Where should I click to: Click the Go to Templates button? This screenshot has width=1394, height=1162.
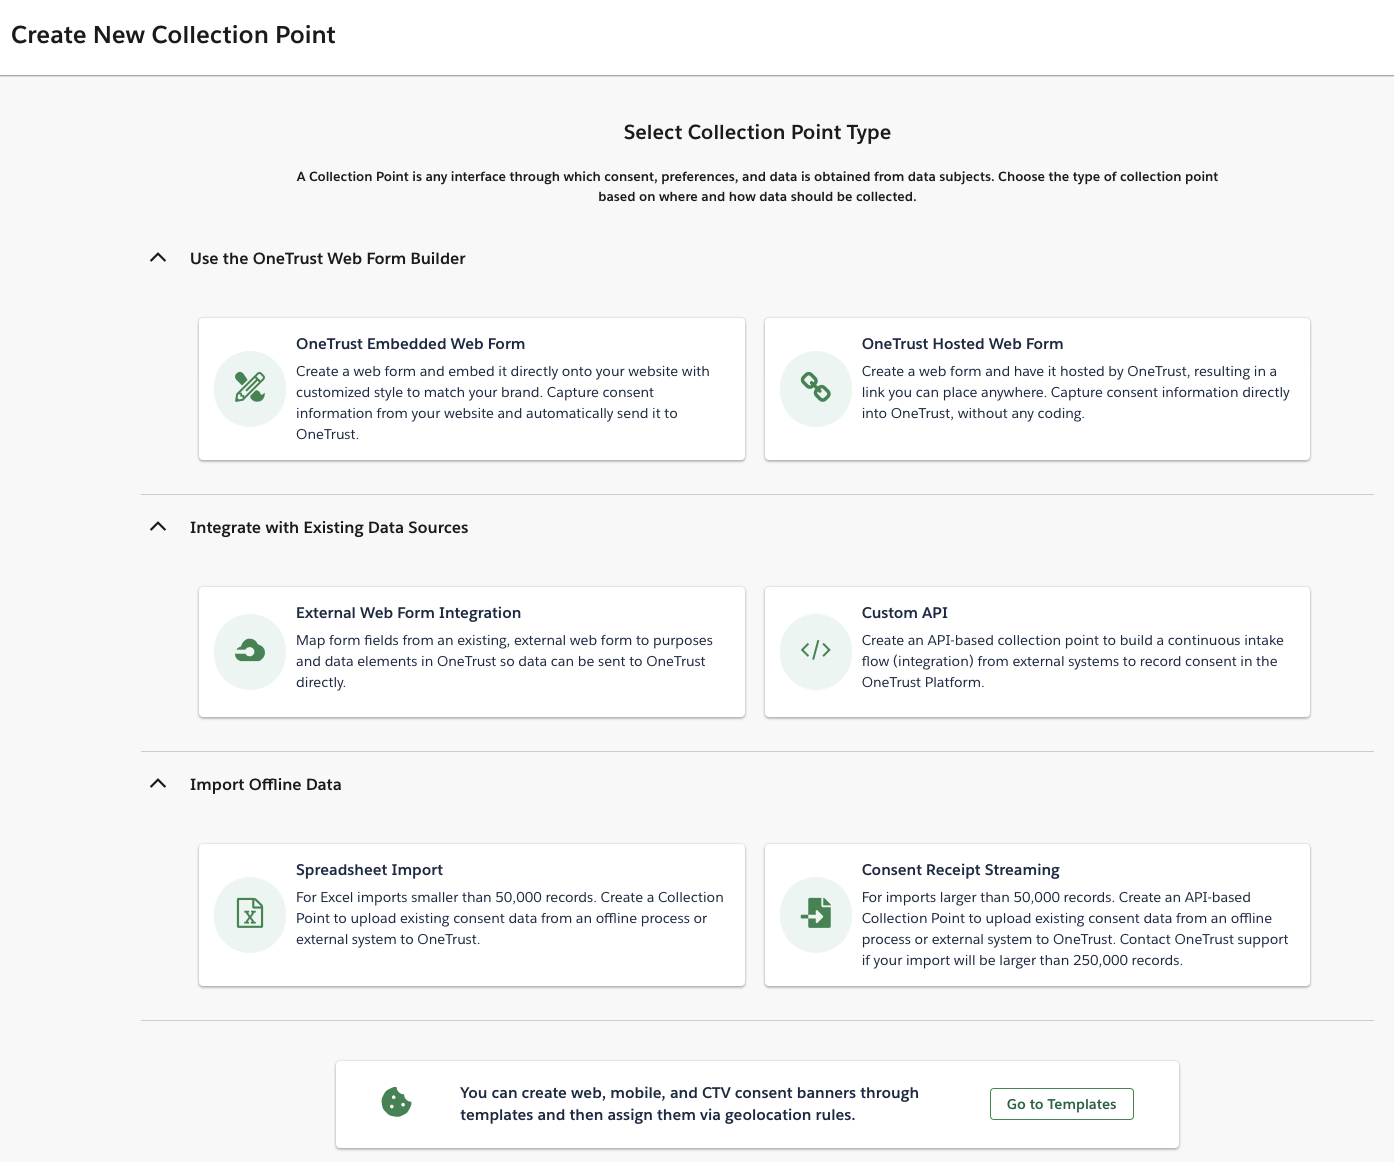1060,1103
